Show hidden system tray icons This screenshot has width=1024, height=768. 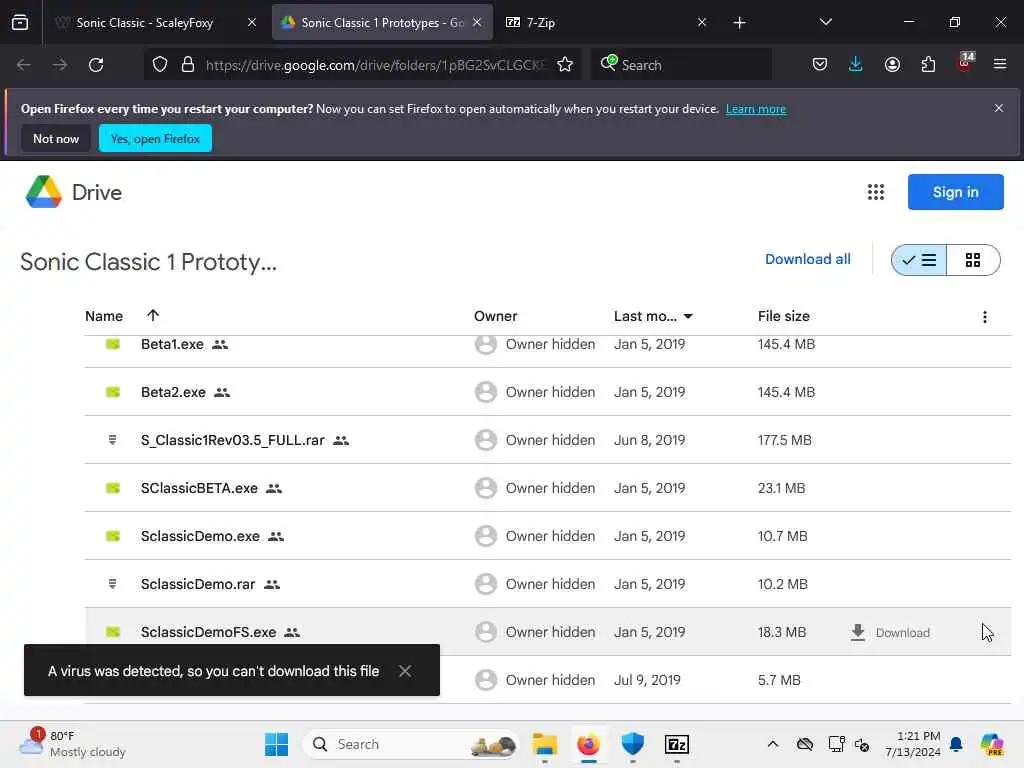[773, 744]
